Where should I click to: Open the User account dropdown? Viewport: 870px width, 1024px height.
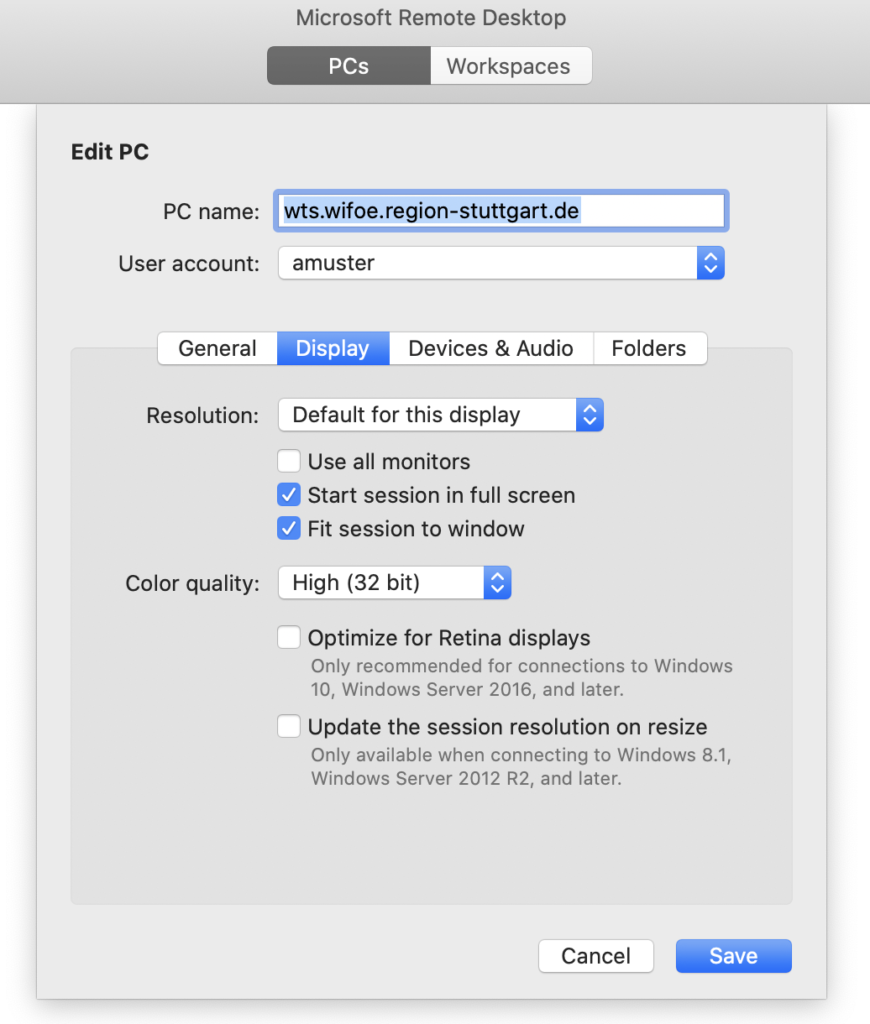(x=500, y=264)
